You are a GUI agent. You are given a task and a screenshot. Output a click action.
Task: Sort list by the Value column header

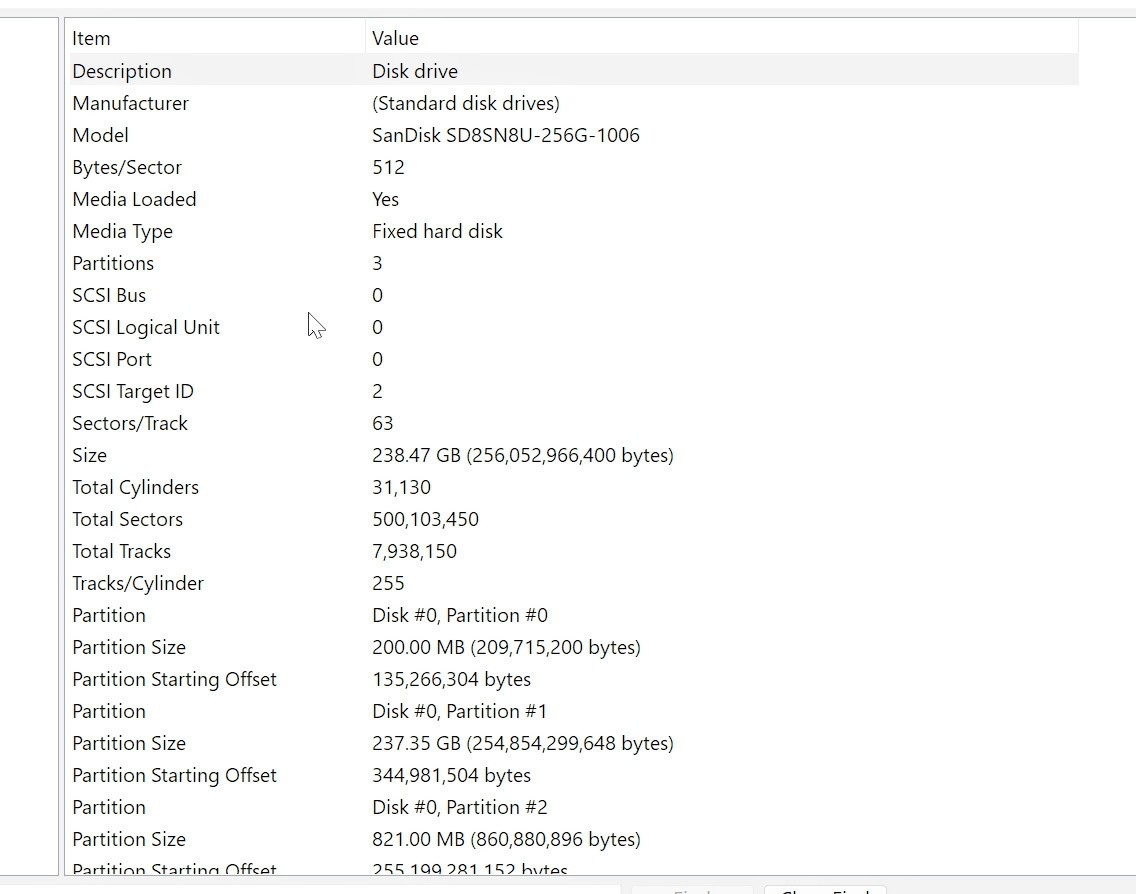click(722, 38)
